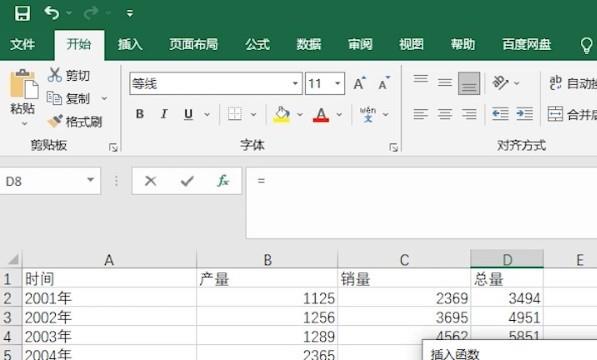Open the 百度网盘 tab
This screenshot has width=597, height=360.
point(527,45)
